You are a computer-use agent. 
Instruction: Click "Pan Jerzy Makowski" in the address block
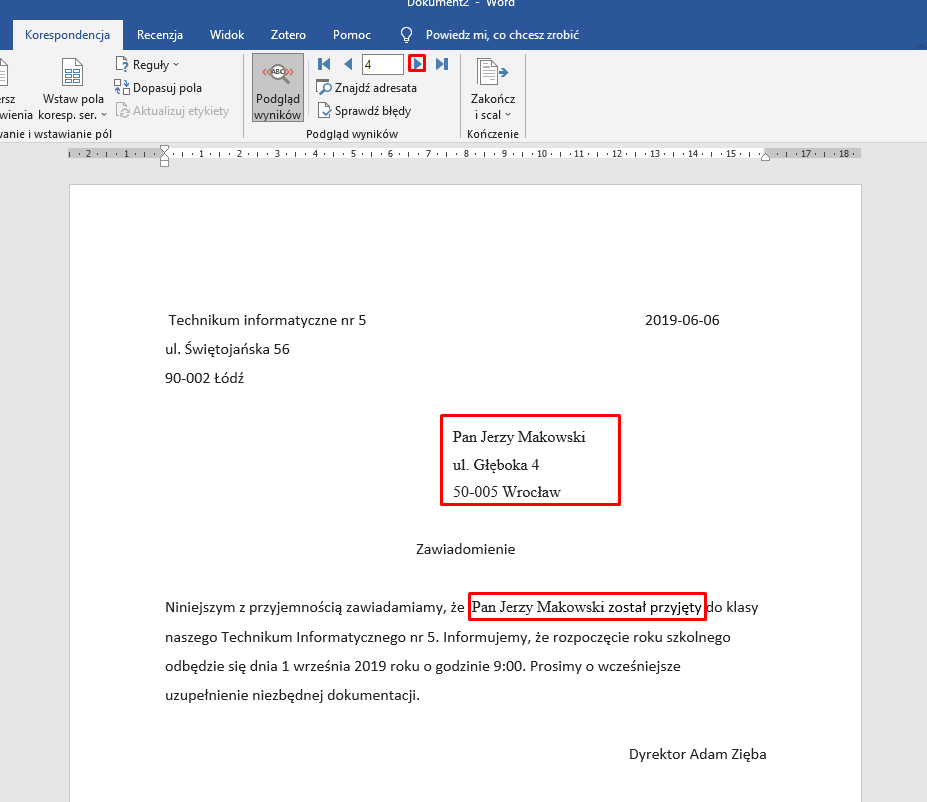pos(519,437)
